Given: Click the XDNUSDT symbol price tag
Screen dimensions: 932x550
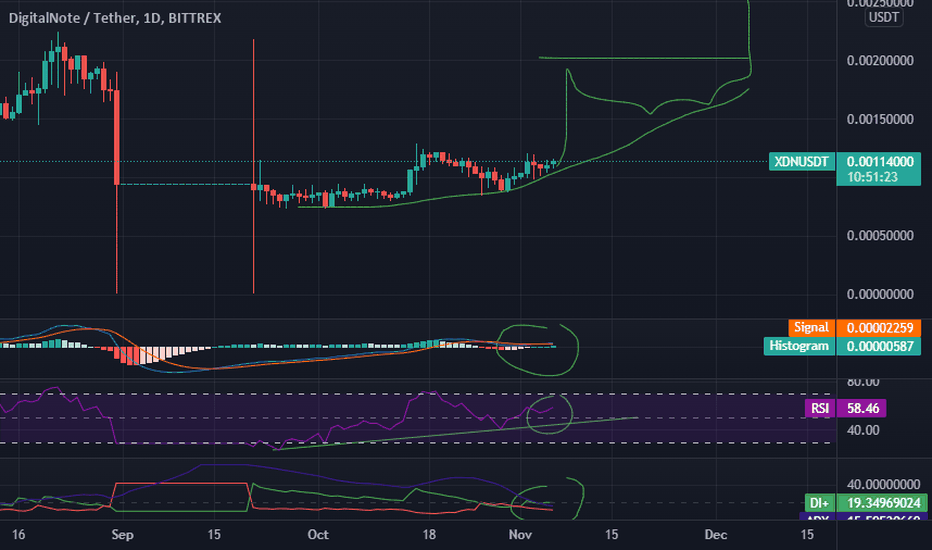Looking at the screenshot, I should click(x=801, y=162).
